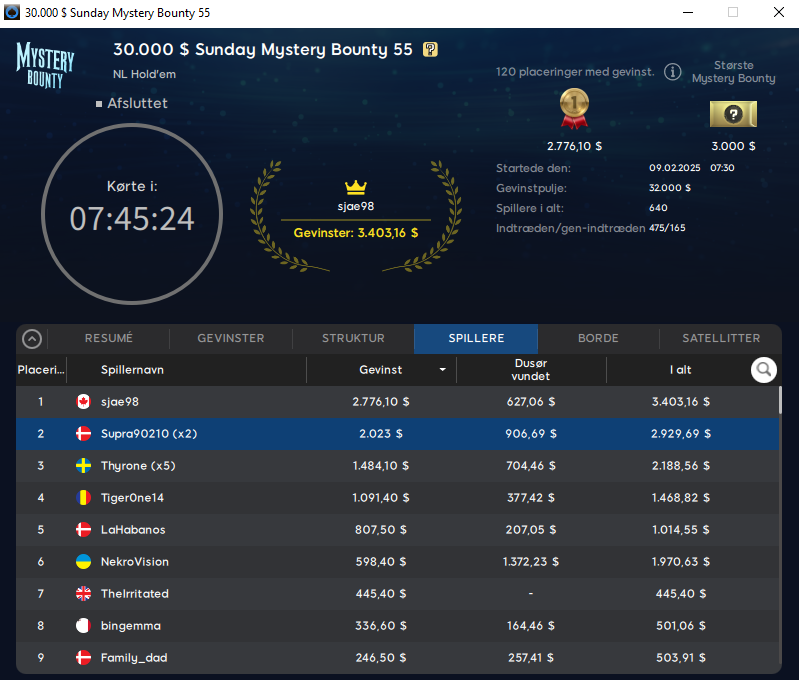The width and height of the screenshot is (799, 680).
Task: Close the tournament lobby window
Action: 779,12
